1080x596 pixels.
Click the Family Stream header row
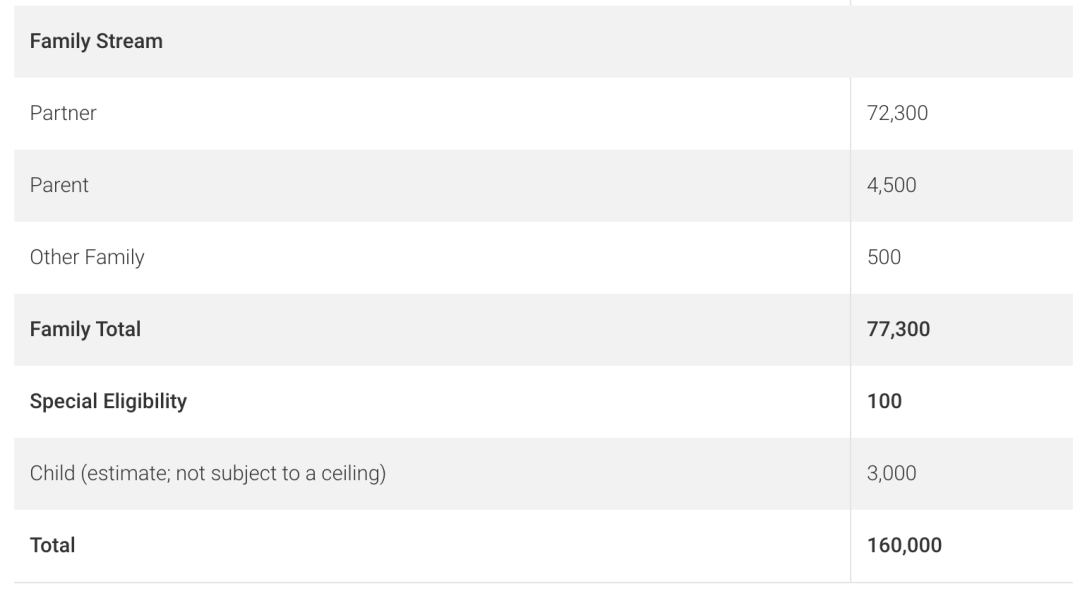(543, 41)
